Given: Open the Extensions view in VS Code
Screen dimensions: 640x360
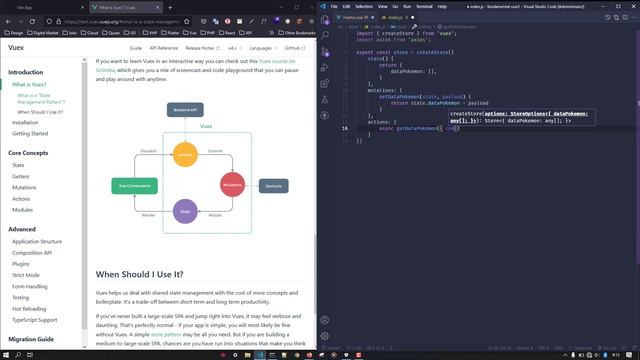Looking at the screenshot, I should (x=325, y=84).
